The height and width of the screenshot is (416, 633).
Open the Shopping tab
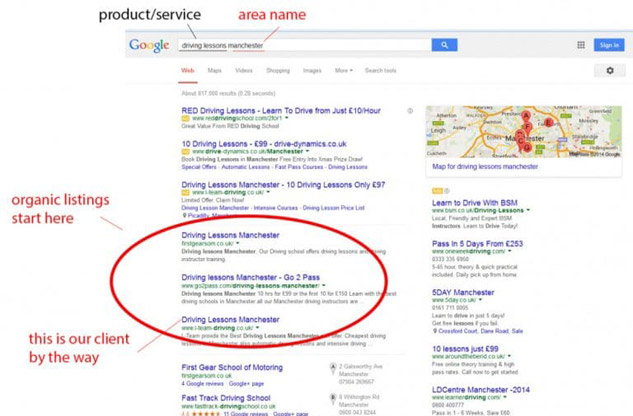278,71
